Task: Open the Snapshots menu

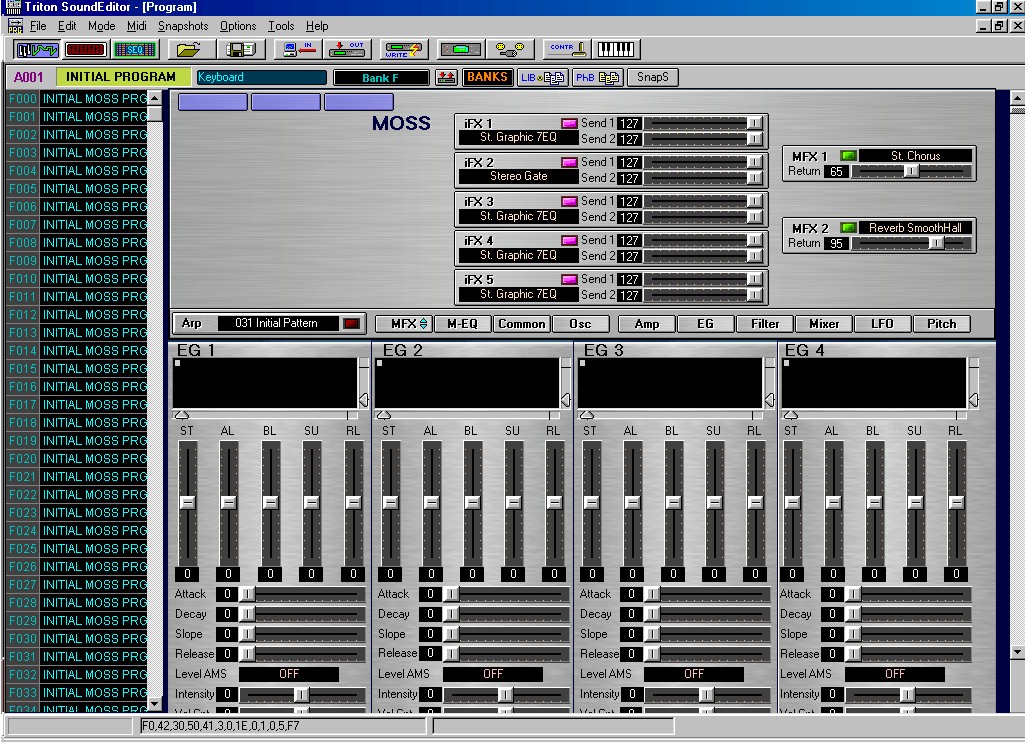Action: [x=183, y=26]
